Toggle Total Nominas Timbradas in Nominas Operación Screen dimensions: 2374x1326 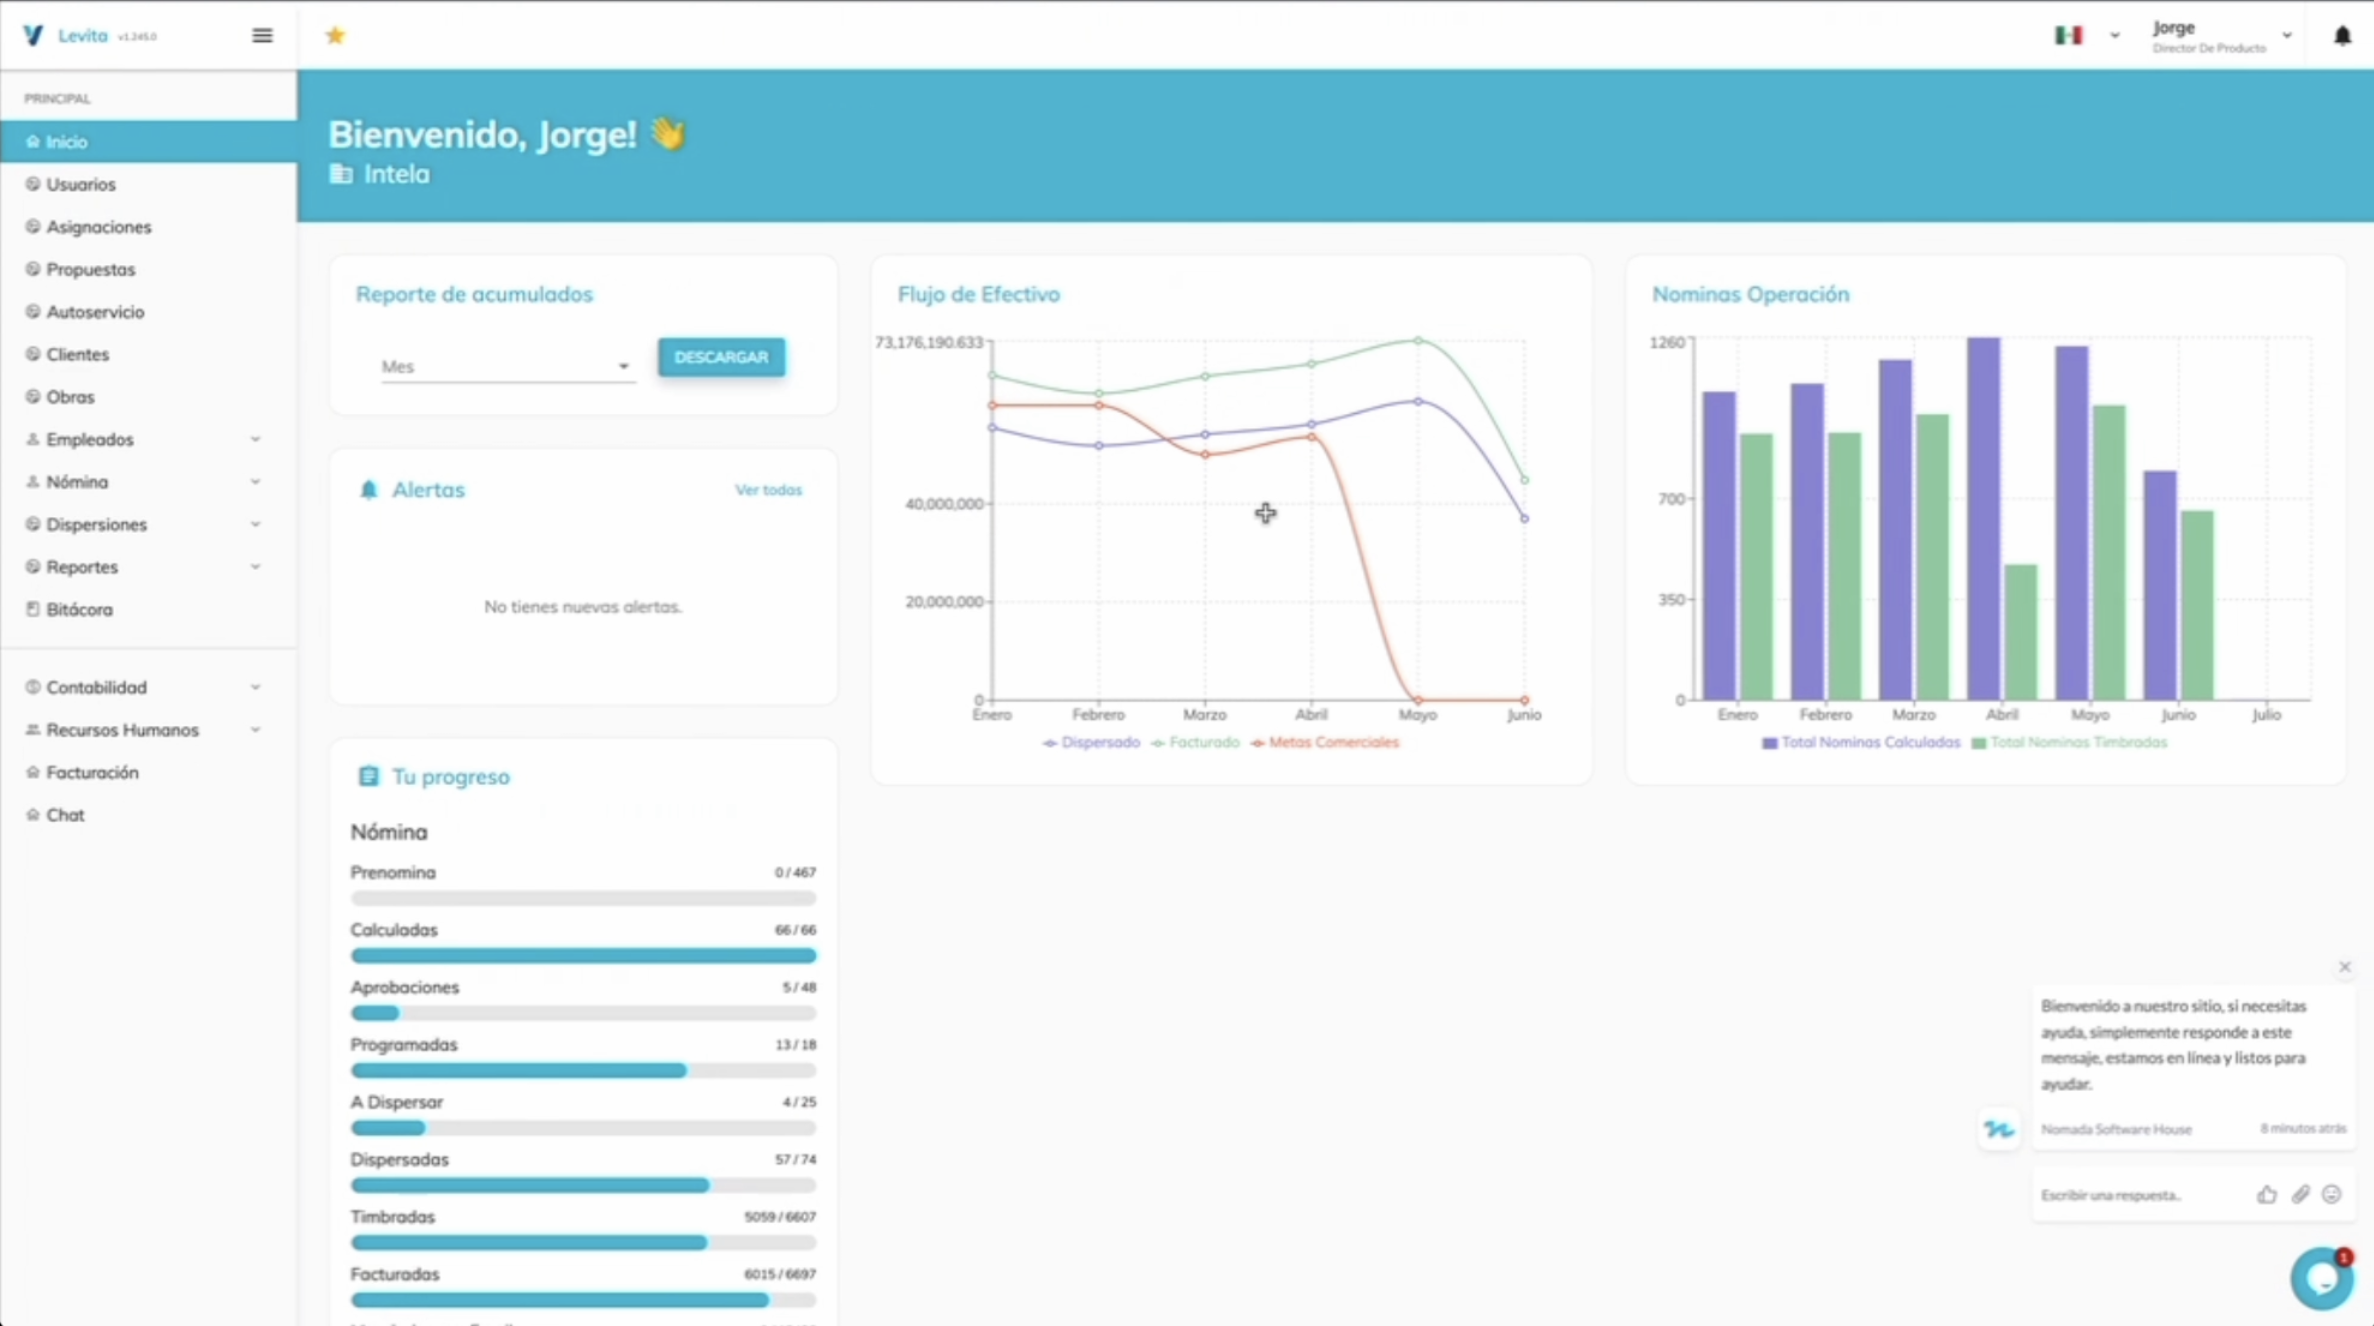2070,743
